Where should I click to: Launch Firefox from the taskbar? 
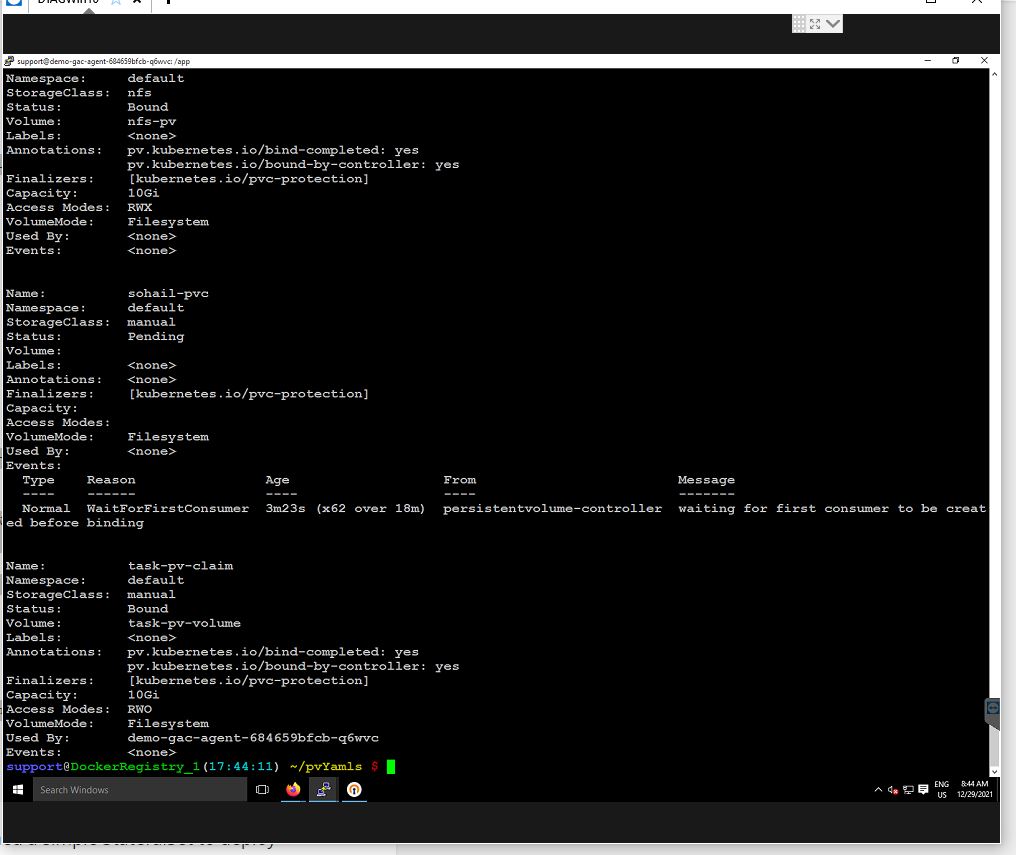tap(293, 789)
